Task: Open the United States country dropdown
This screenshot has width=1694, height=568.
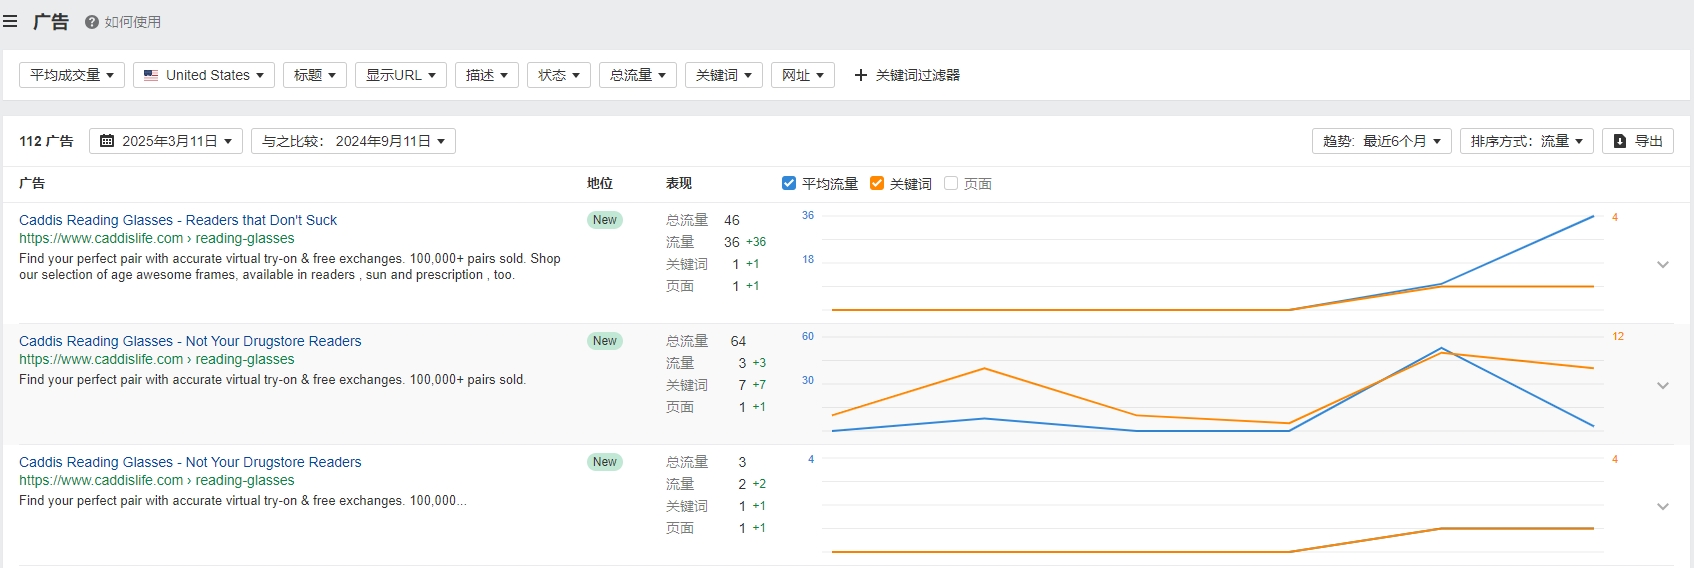Action: click(204, 75)
